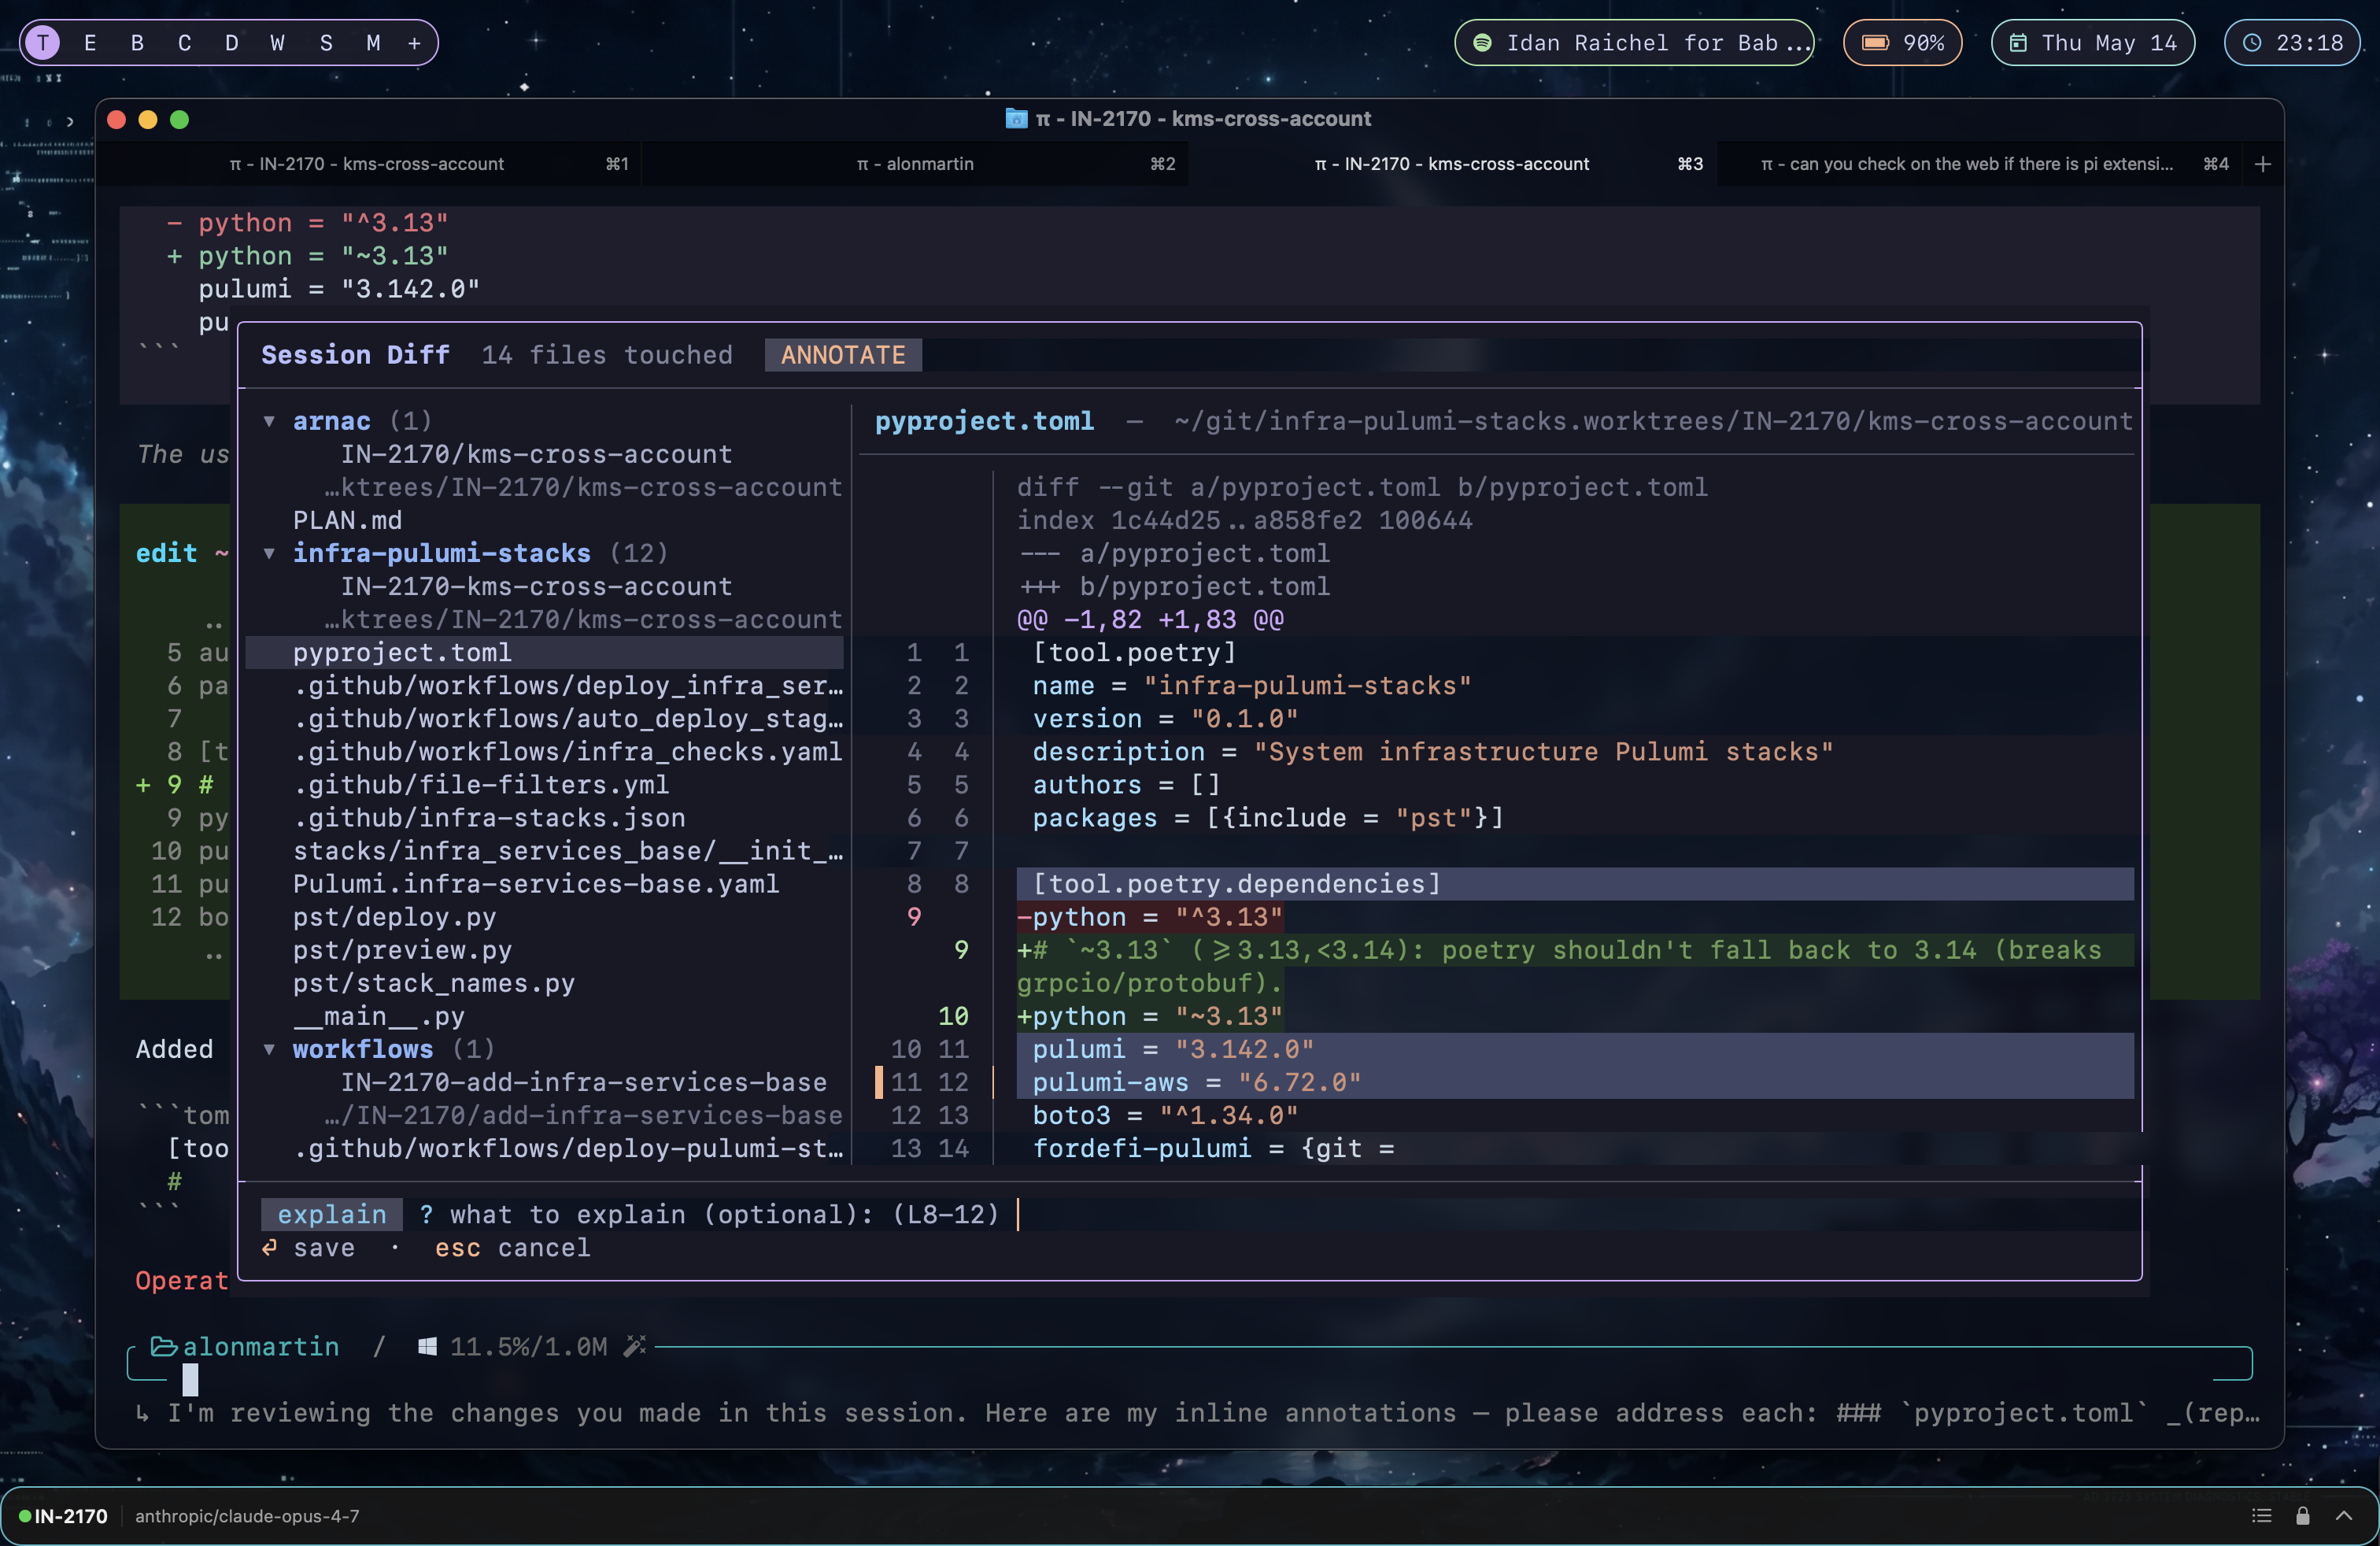Open stacks/infra_services_base/__init__… file
This screenshot has width=2380, height=1546.
click(x=568, y=851)
